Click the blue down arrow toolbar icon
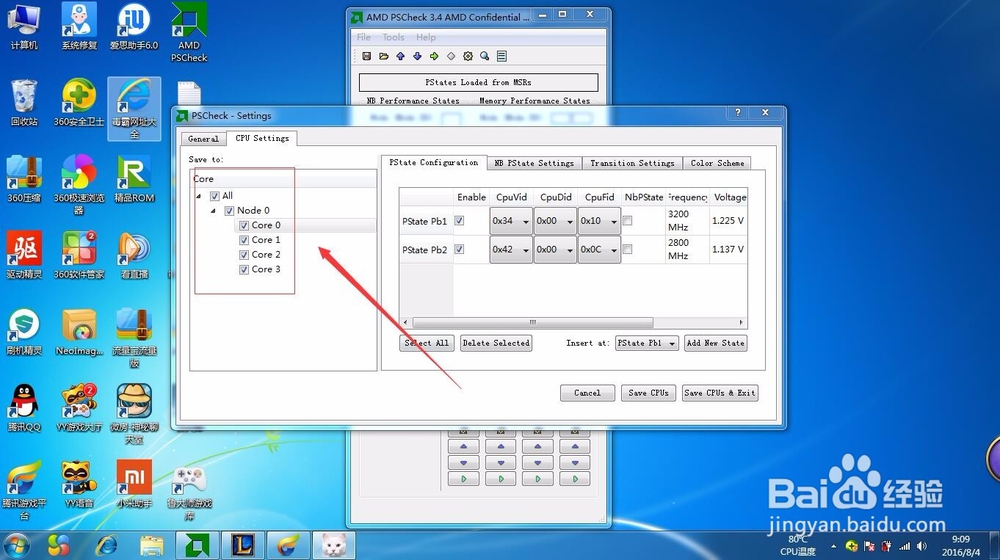 coord(417,56)
